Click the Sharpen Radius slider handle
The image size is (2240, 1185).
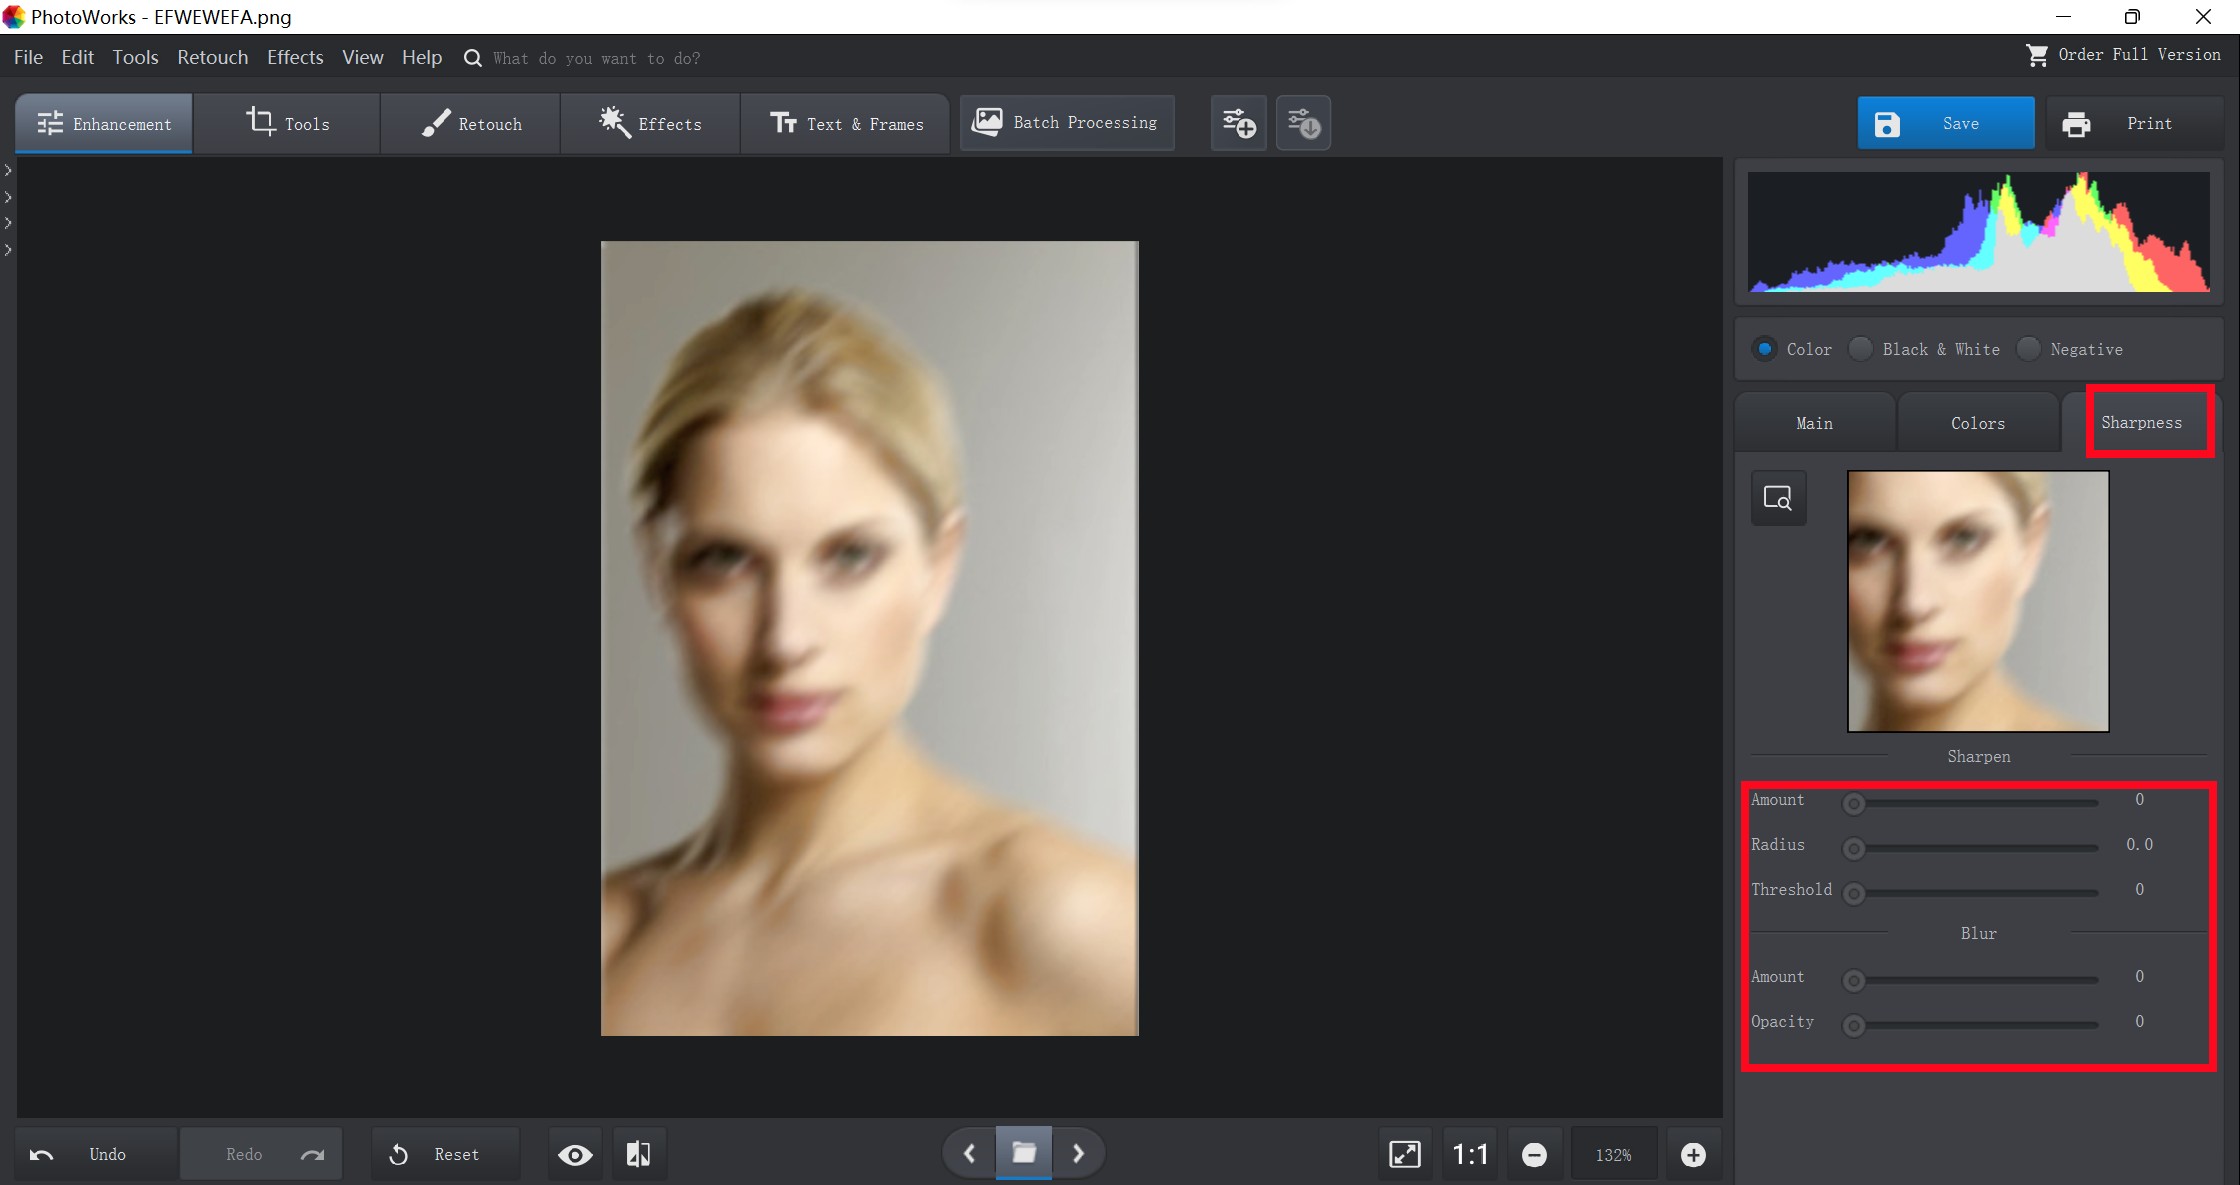click(1854, 848)
